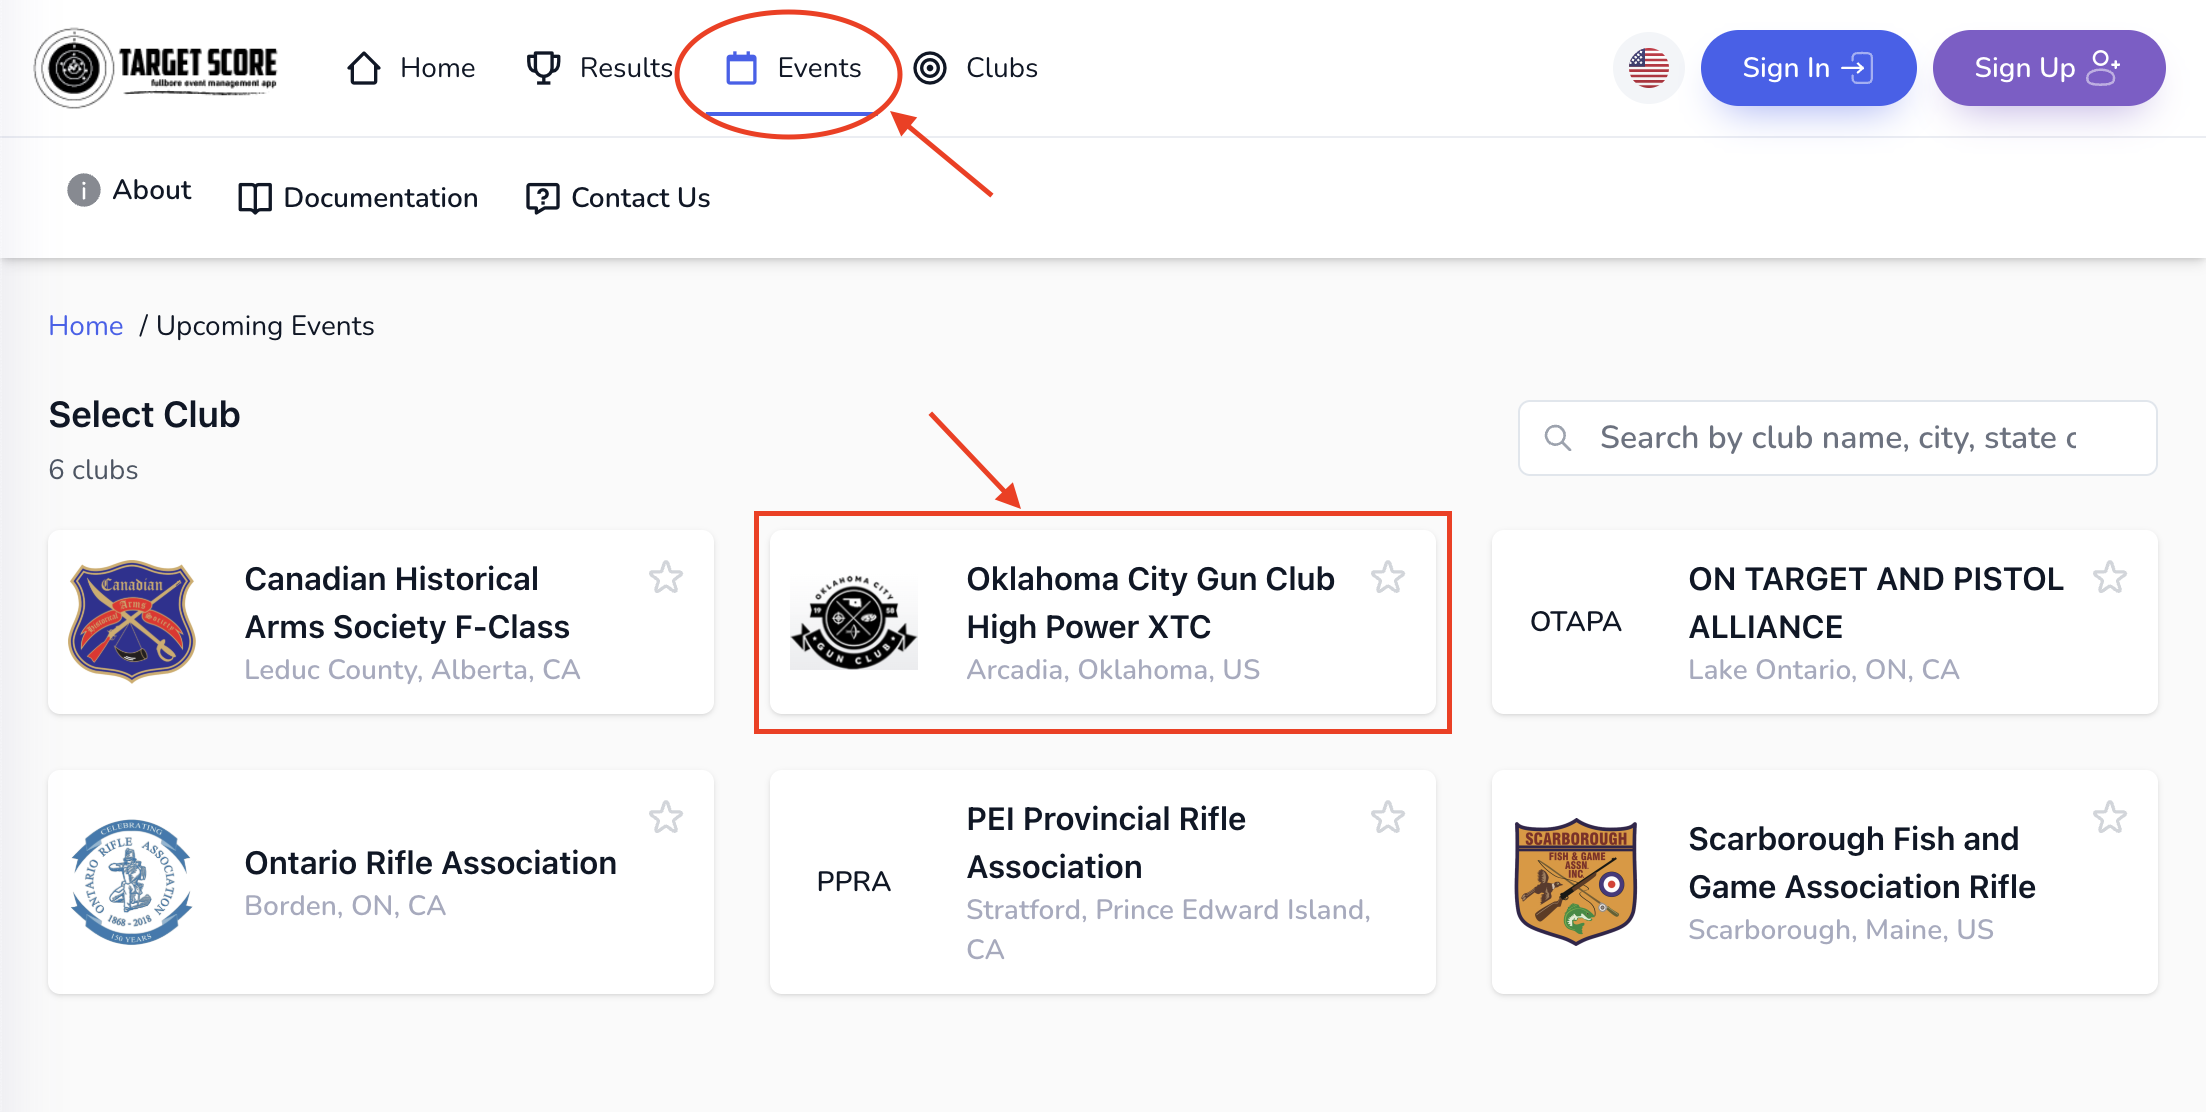Viewport: 2206px width, 1112px height.
Task: Click the Sign Up button
Action: click(x=2048, y=67)
